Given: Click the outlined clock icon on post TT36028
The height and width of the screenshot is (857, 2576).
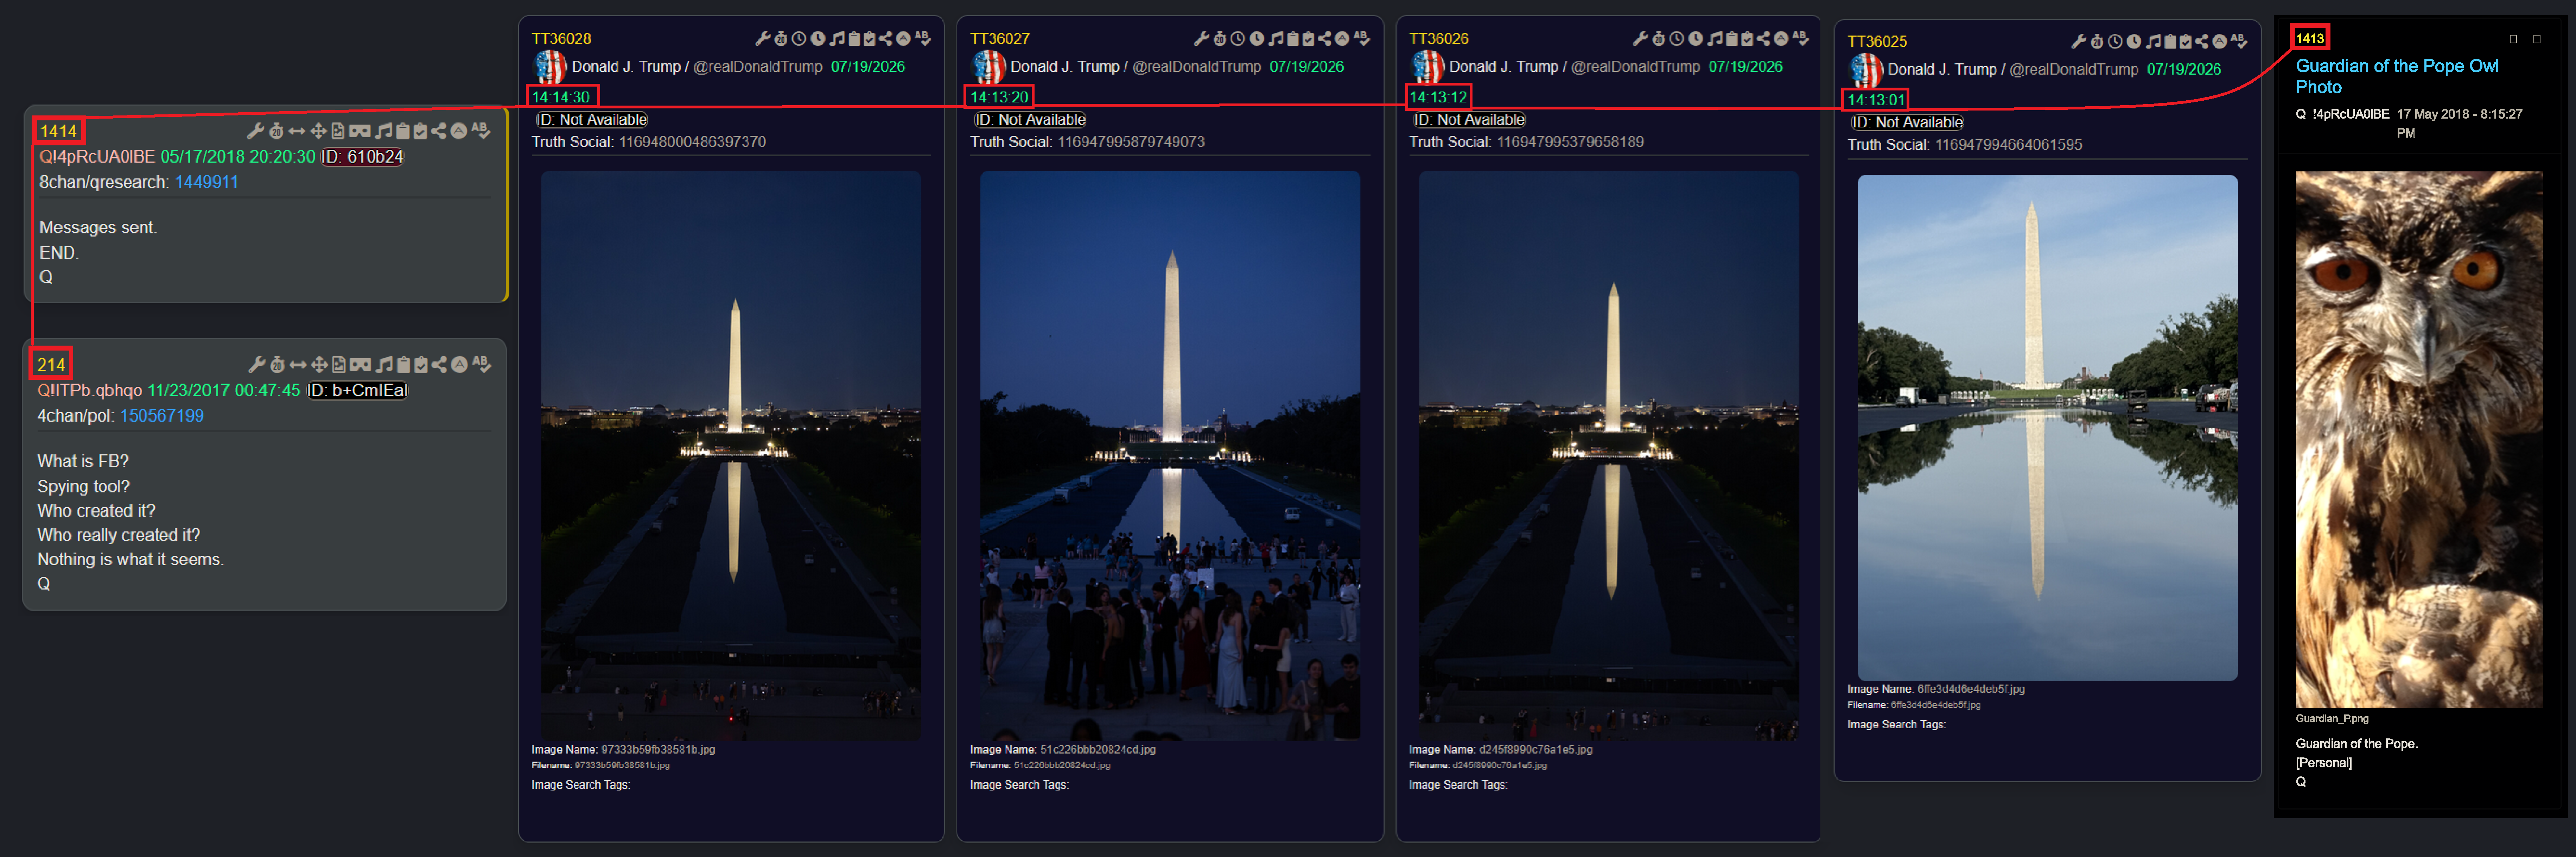Looking at the screenshot, I should [x=799, y=39].
